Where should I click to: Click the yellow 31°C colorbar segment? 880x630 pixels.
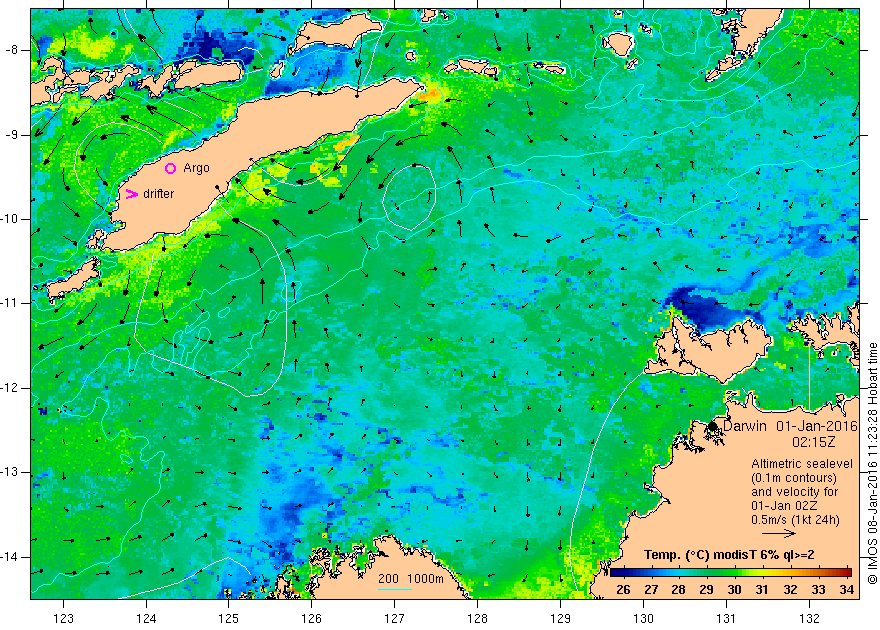(762, 573)
